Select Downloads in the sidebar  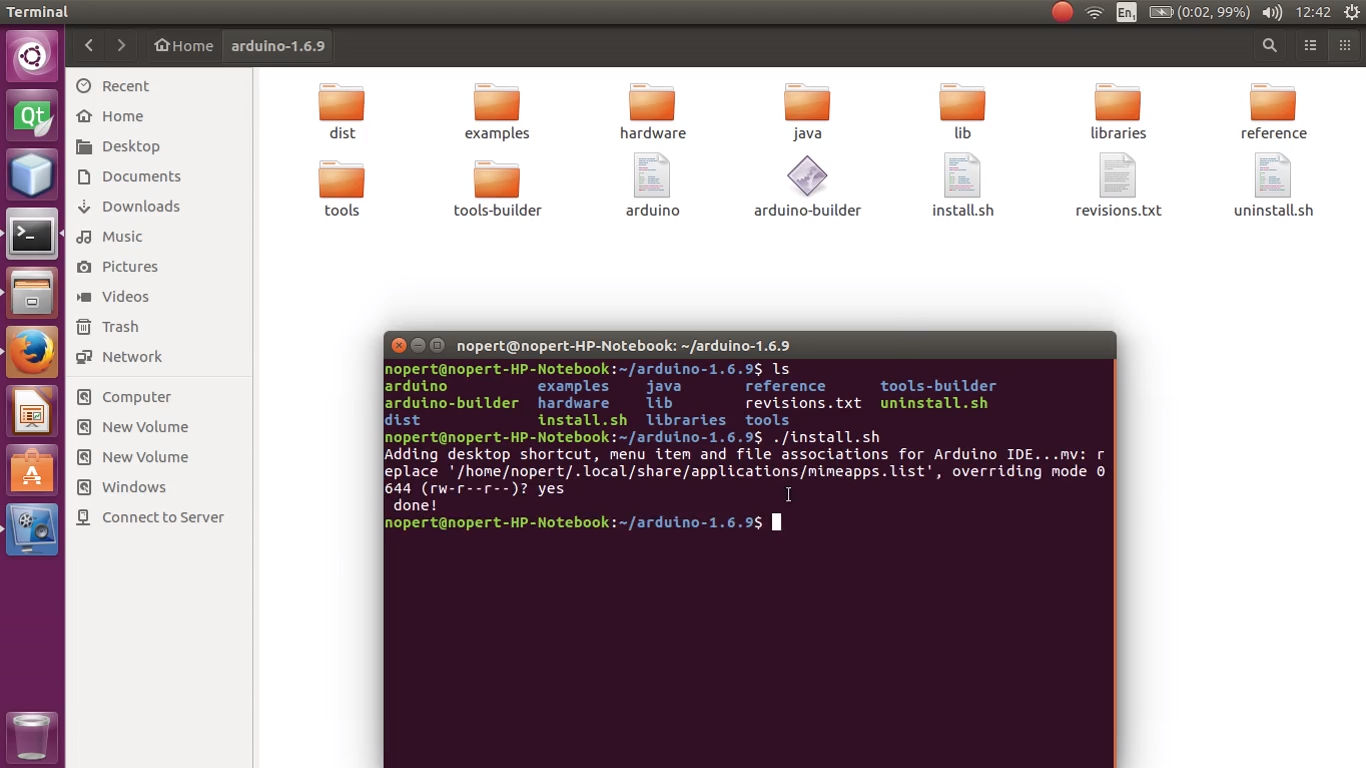point(140,206)
